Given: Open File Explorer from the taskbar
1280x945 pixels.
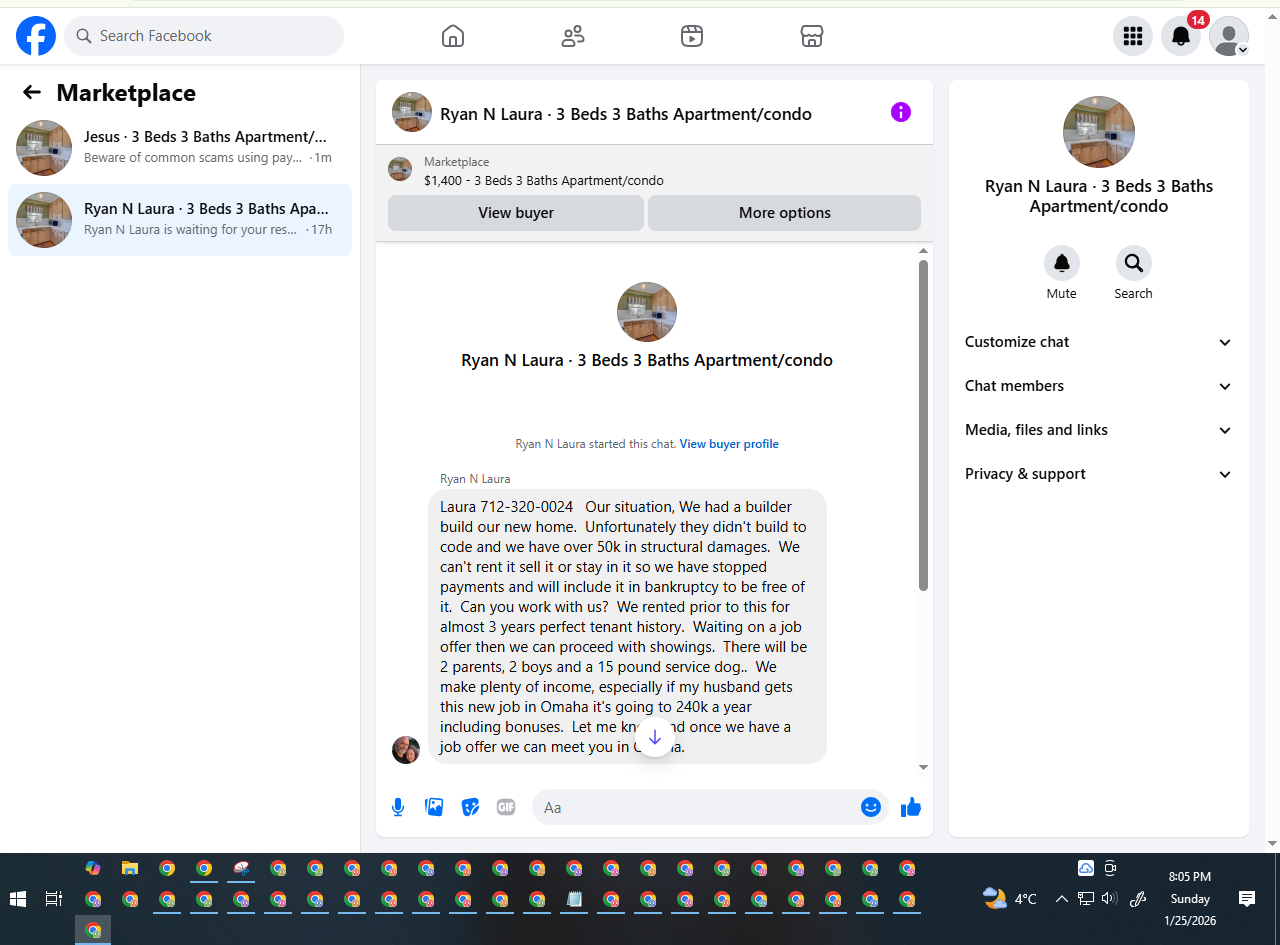Looking at the screenshot, I should click(130, 868).
